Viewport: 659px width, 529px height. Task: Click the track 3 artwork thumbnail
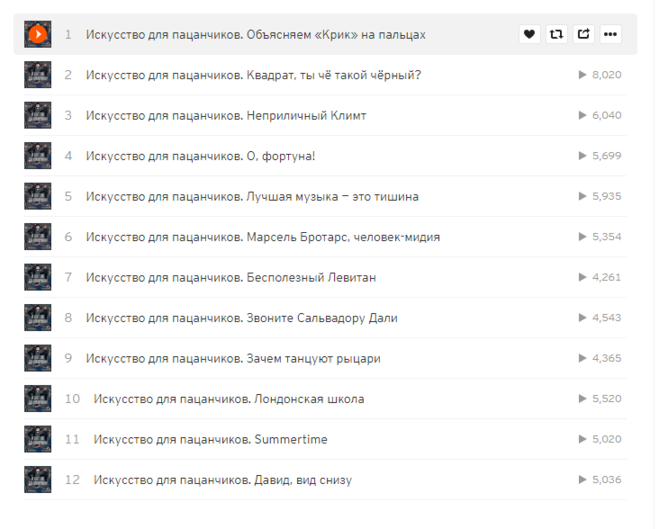click(x=37, y=115)
